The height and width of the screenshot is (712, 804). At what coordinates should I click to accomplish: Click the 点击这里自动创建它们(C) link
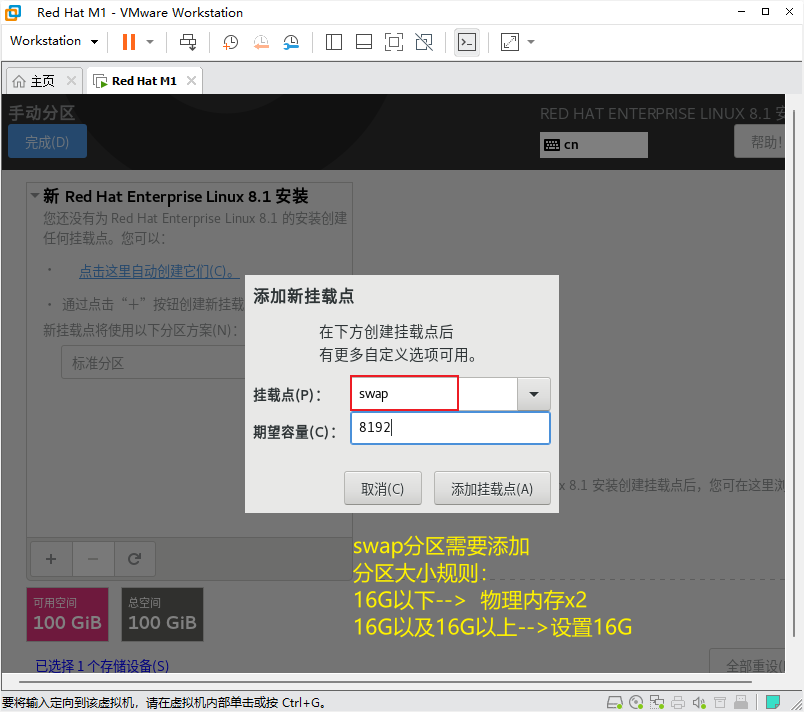tap(159, 271)
